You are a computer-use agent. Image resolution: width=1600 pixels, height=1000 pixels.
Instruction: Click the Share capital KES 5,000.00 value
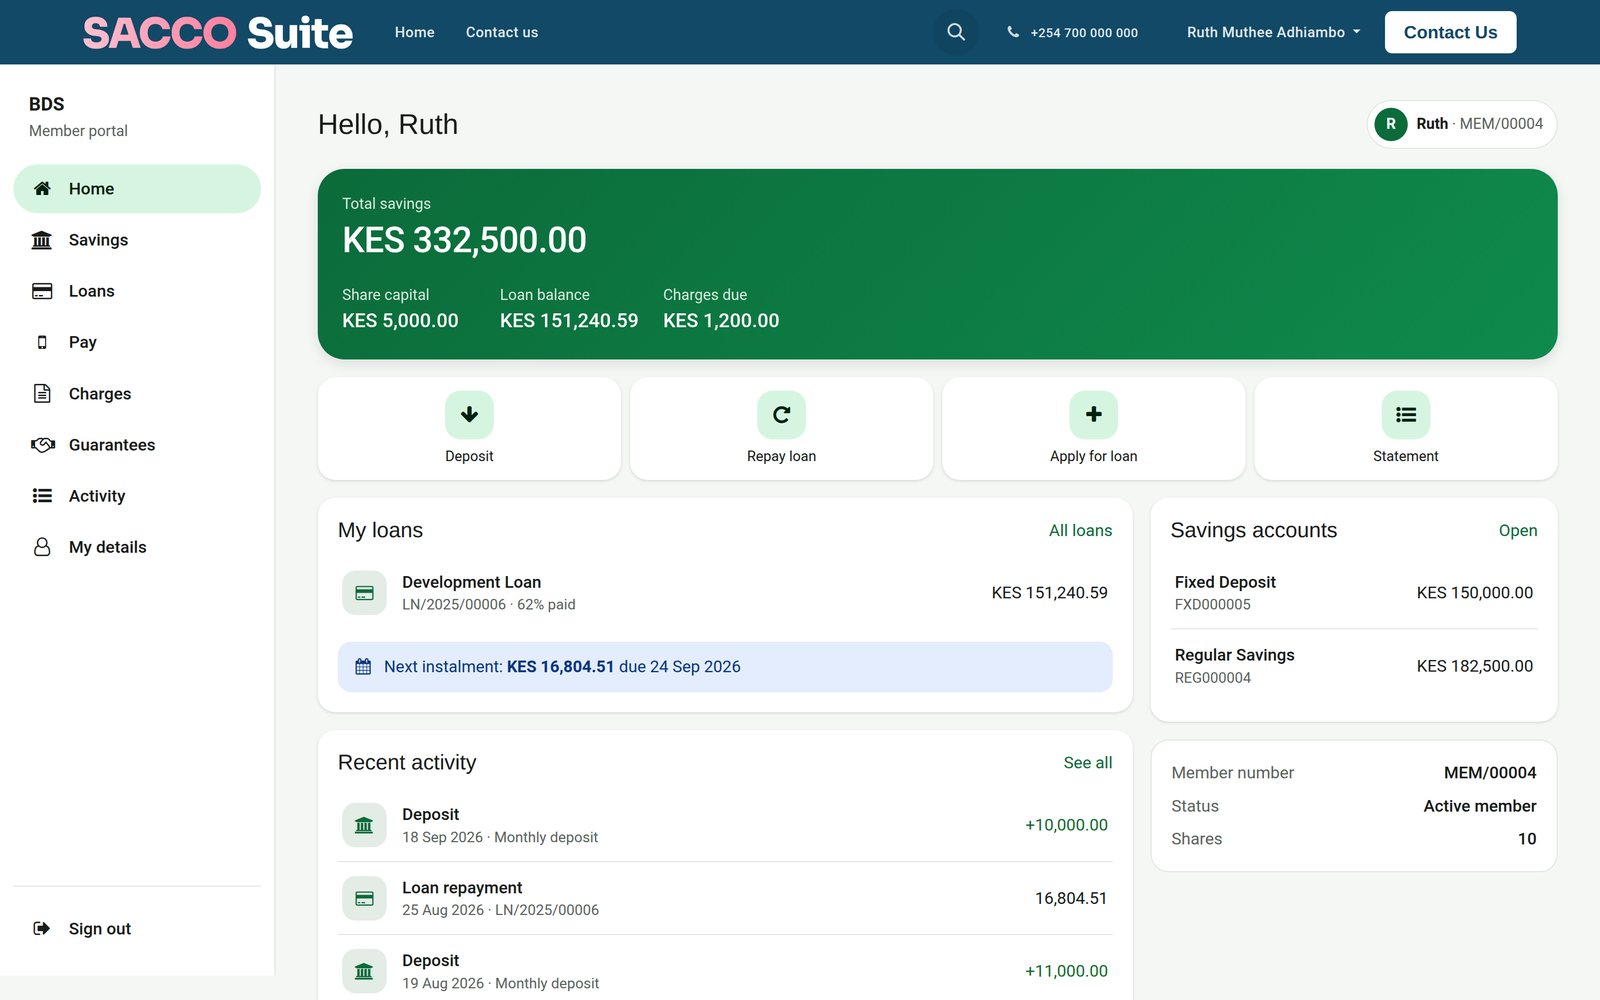(400, 321)
